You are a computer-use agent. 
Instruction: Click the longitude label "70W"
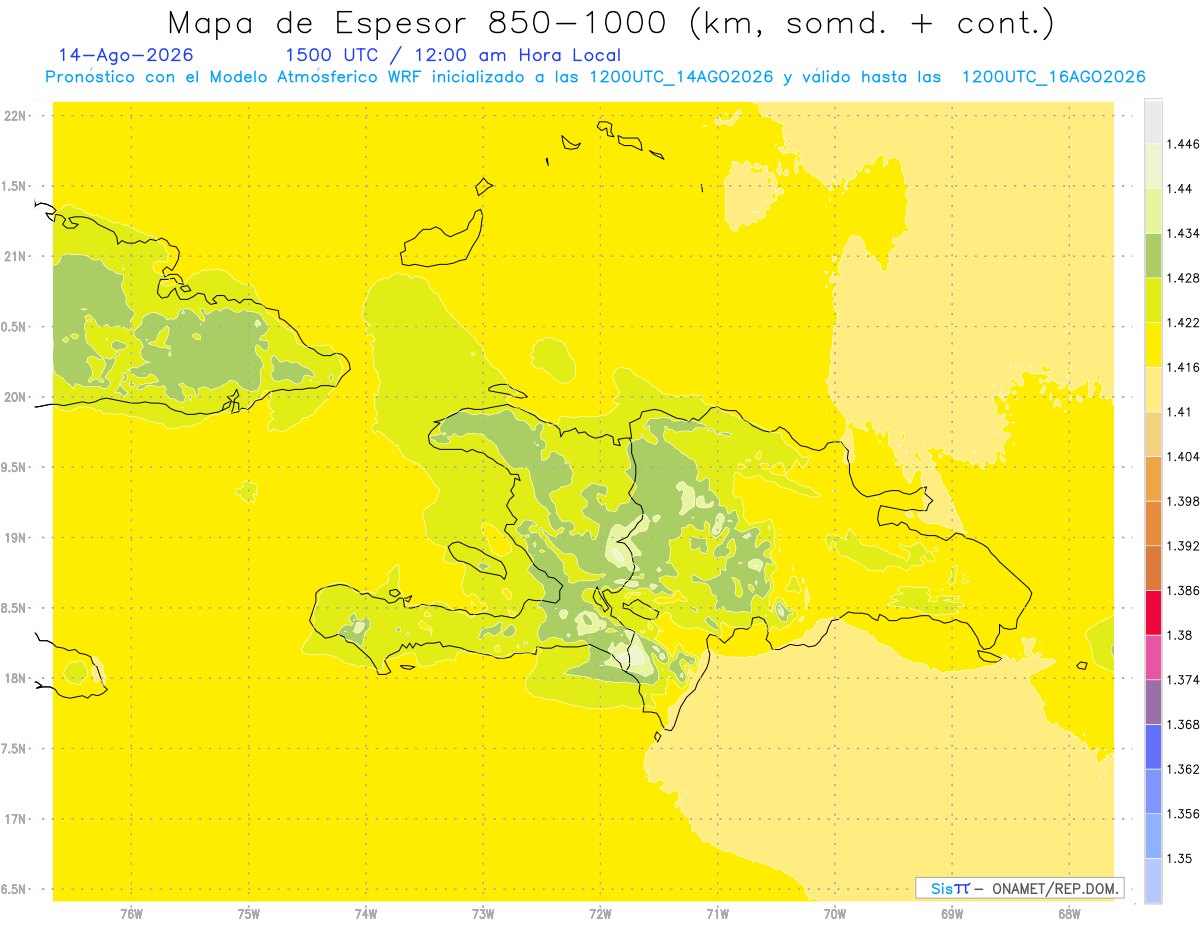[835, 914]
